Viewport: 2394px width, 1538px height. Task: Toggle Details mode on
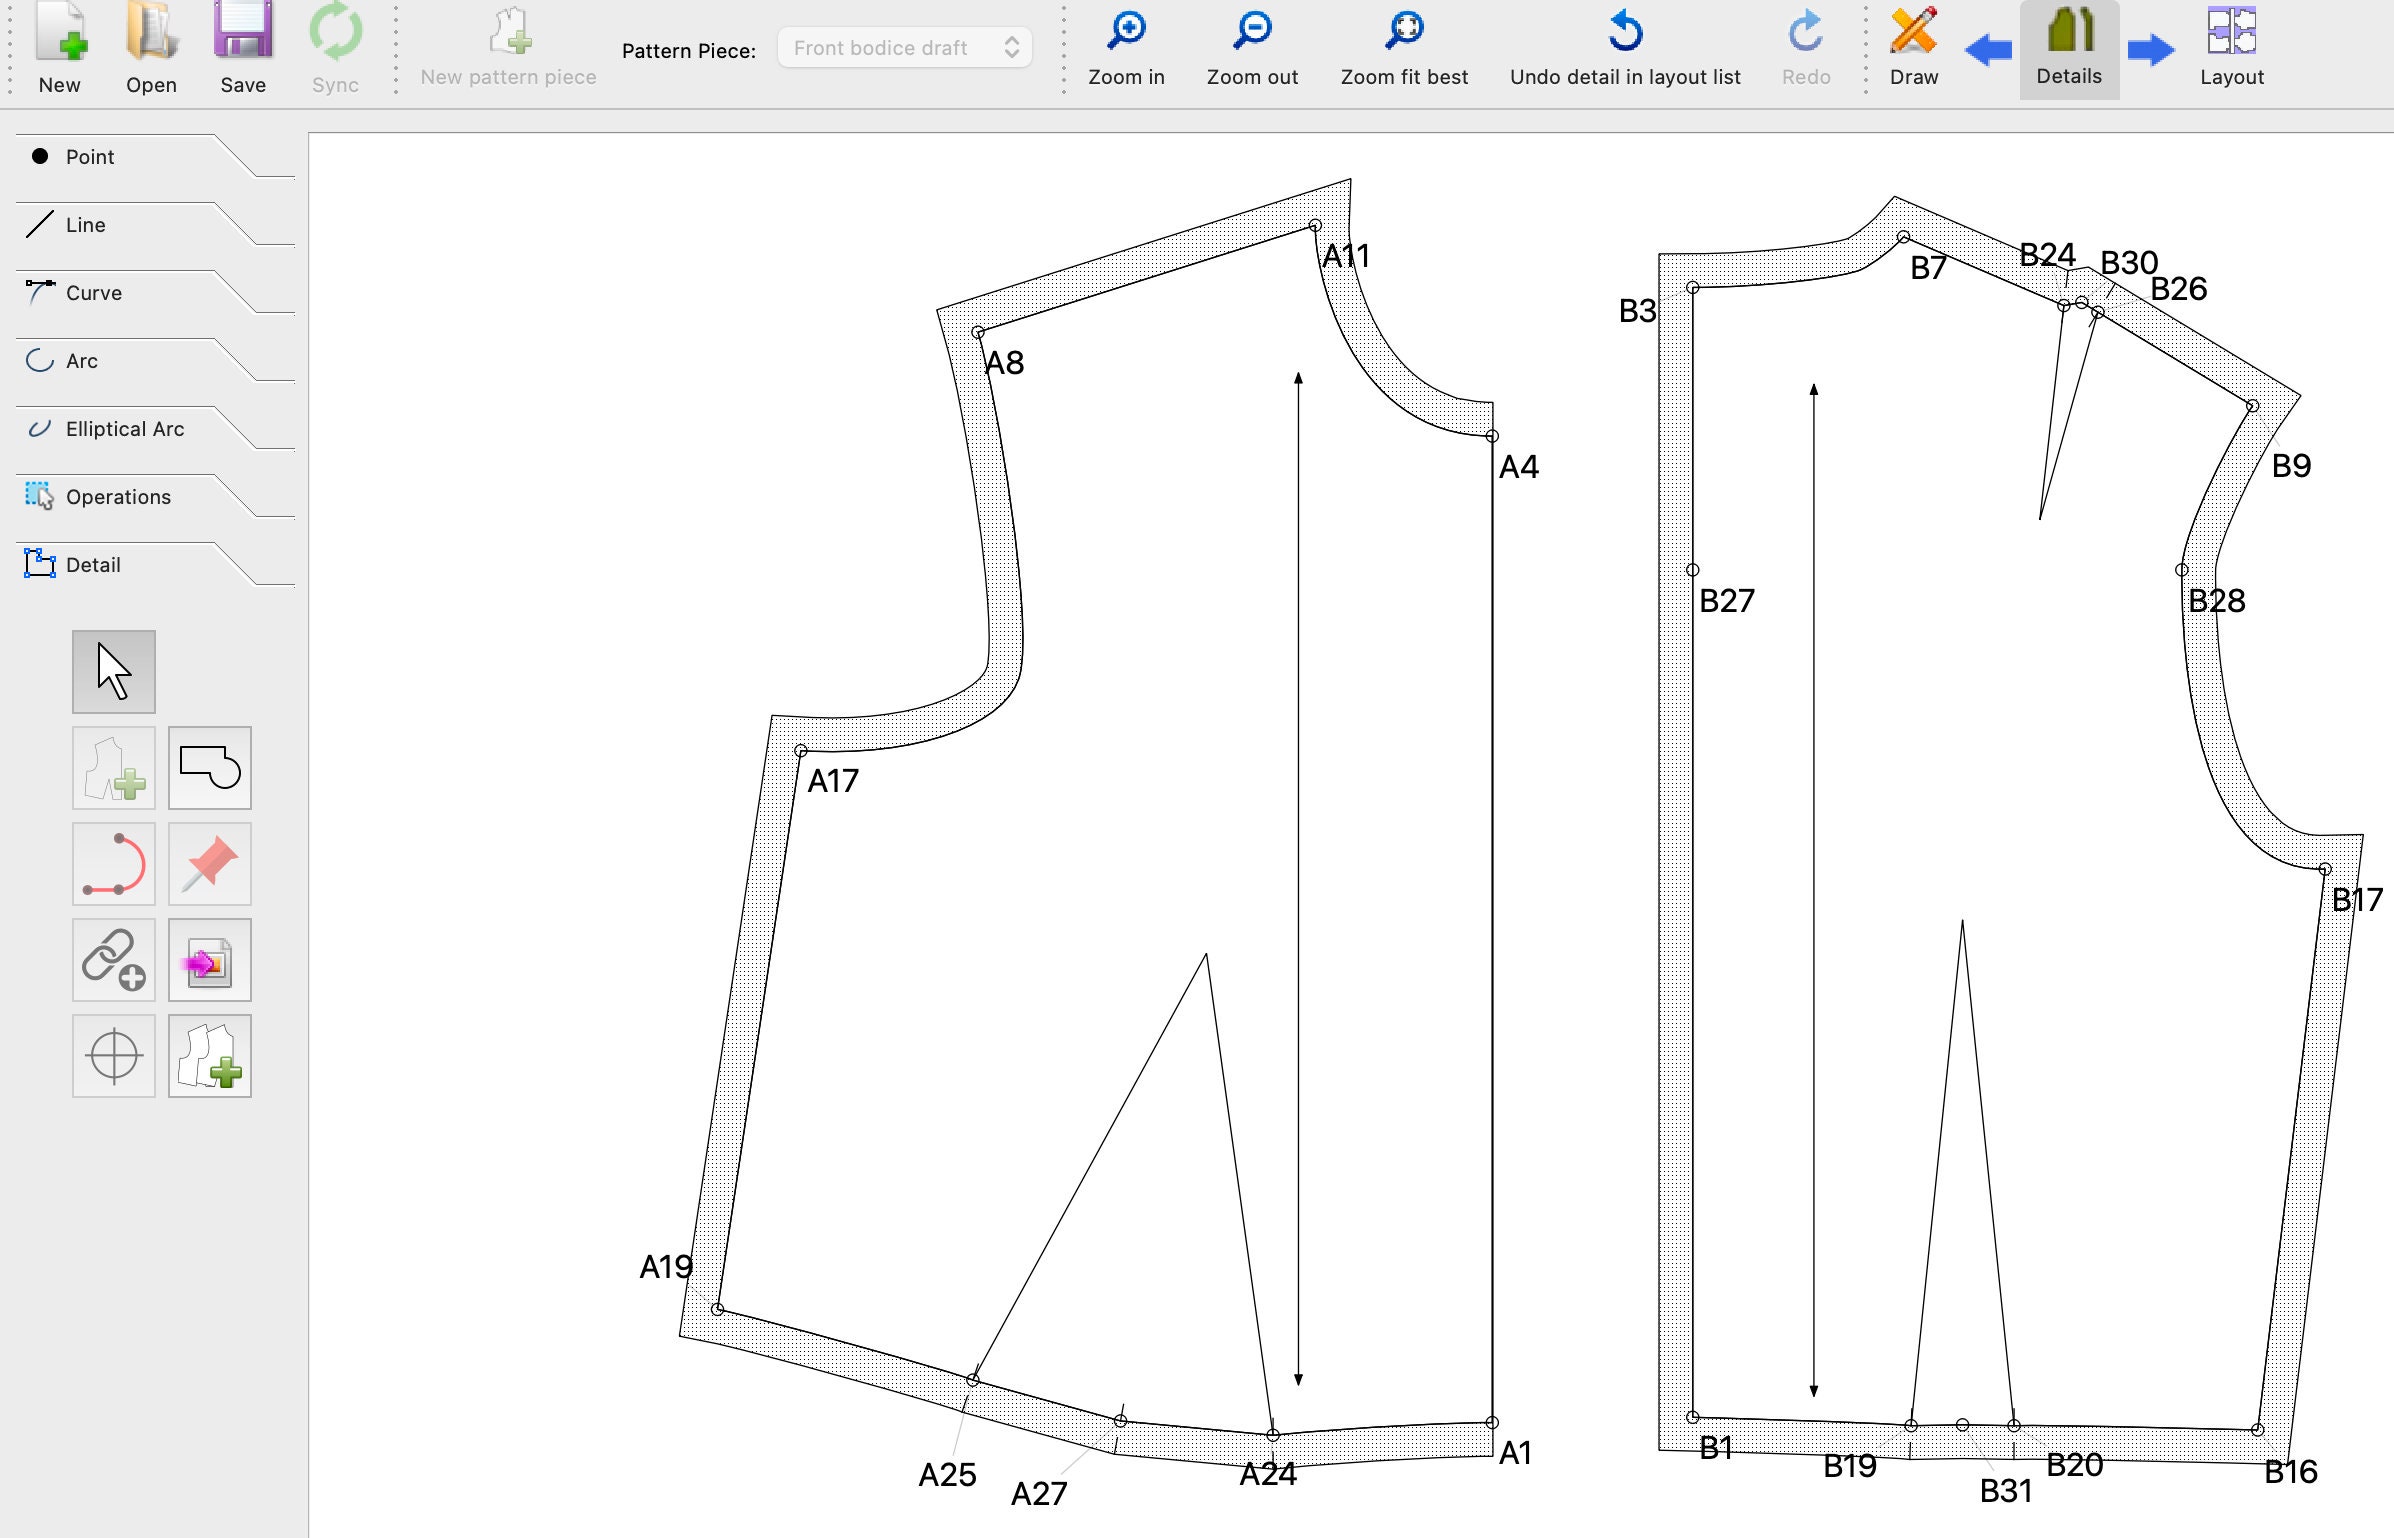(x=2069, y=45)
